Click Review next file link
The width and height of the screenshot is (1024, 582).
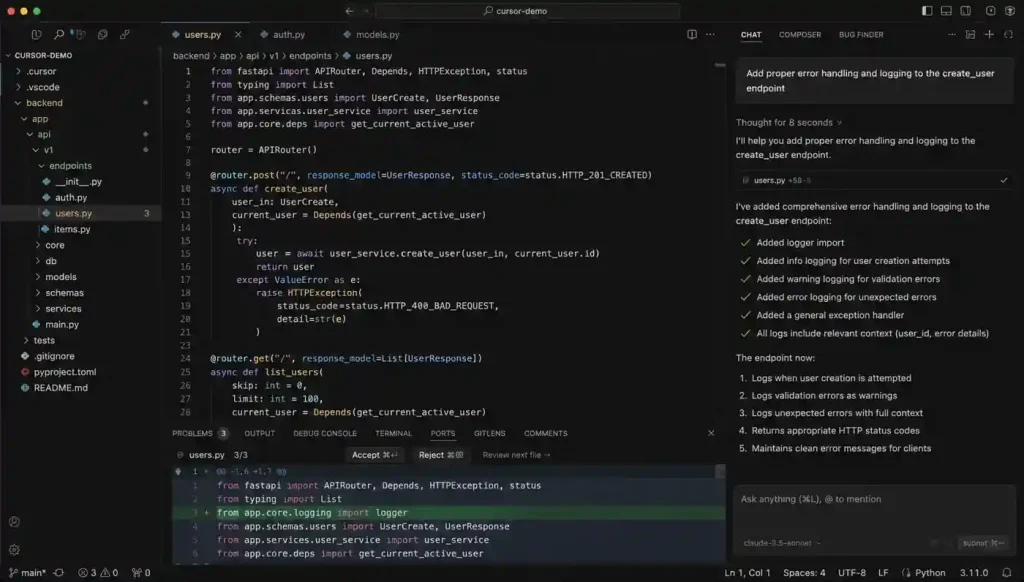(516, 455)
